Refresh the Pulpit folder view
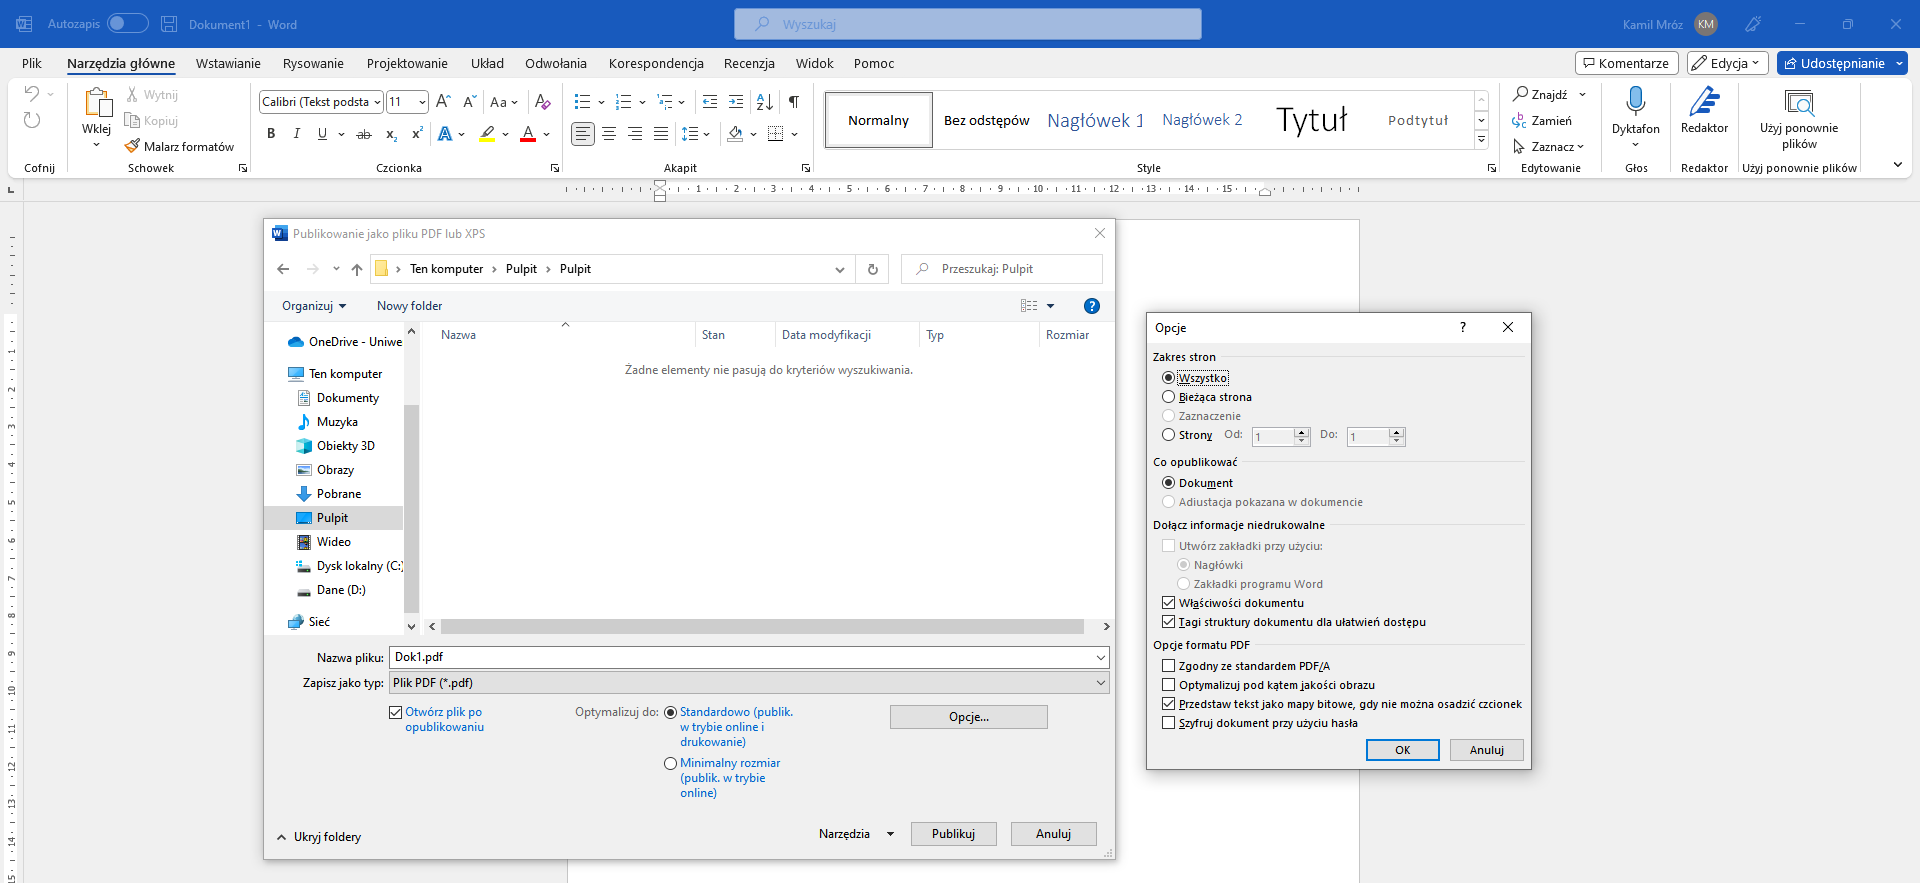The height and width of the screenshot is (883, 1920). (873, 269)
